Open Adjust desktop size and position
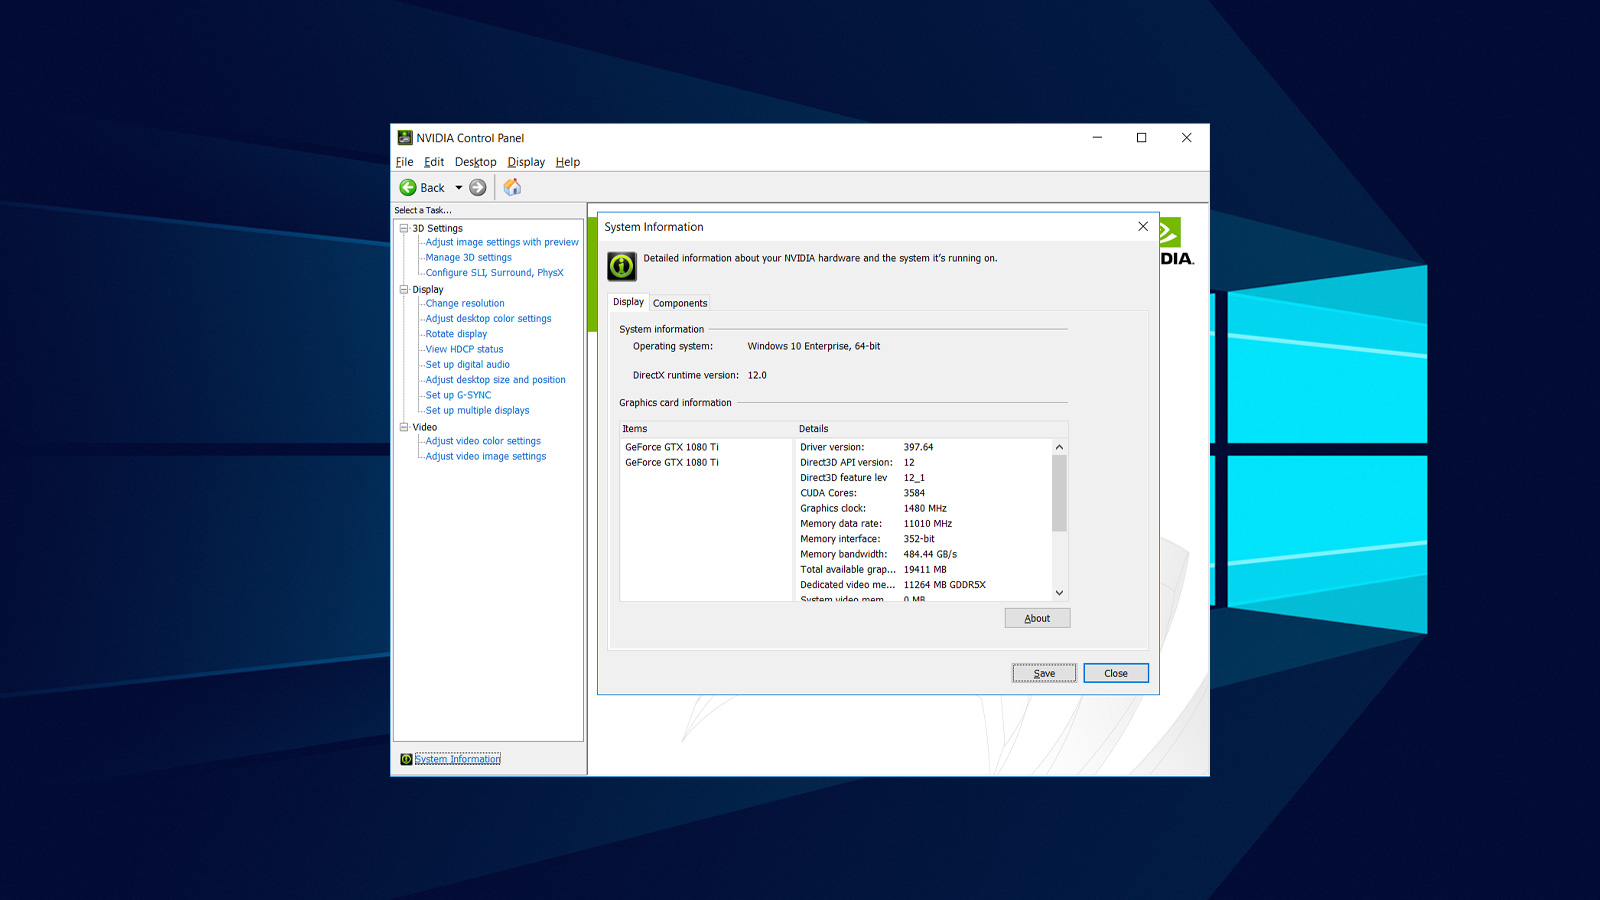Image resolution: width=1600 pixels, height=900 pixels. tap(495, 380)
